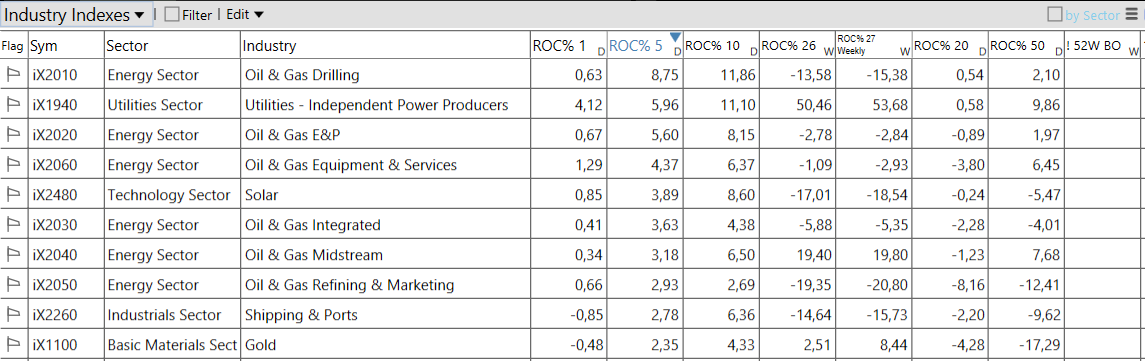Flag the iX2260 Shipping & Ports row

(x=12, y=315)
